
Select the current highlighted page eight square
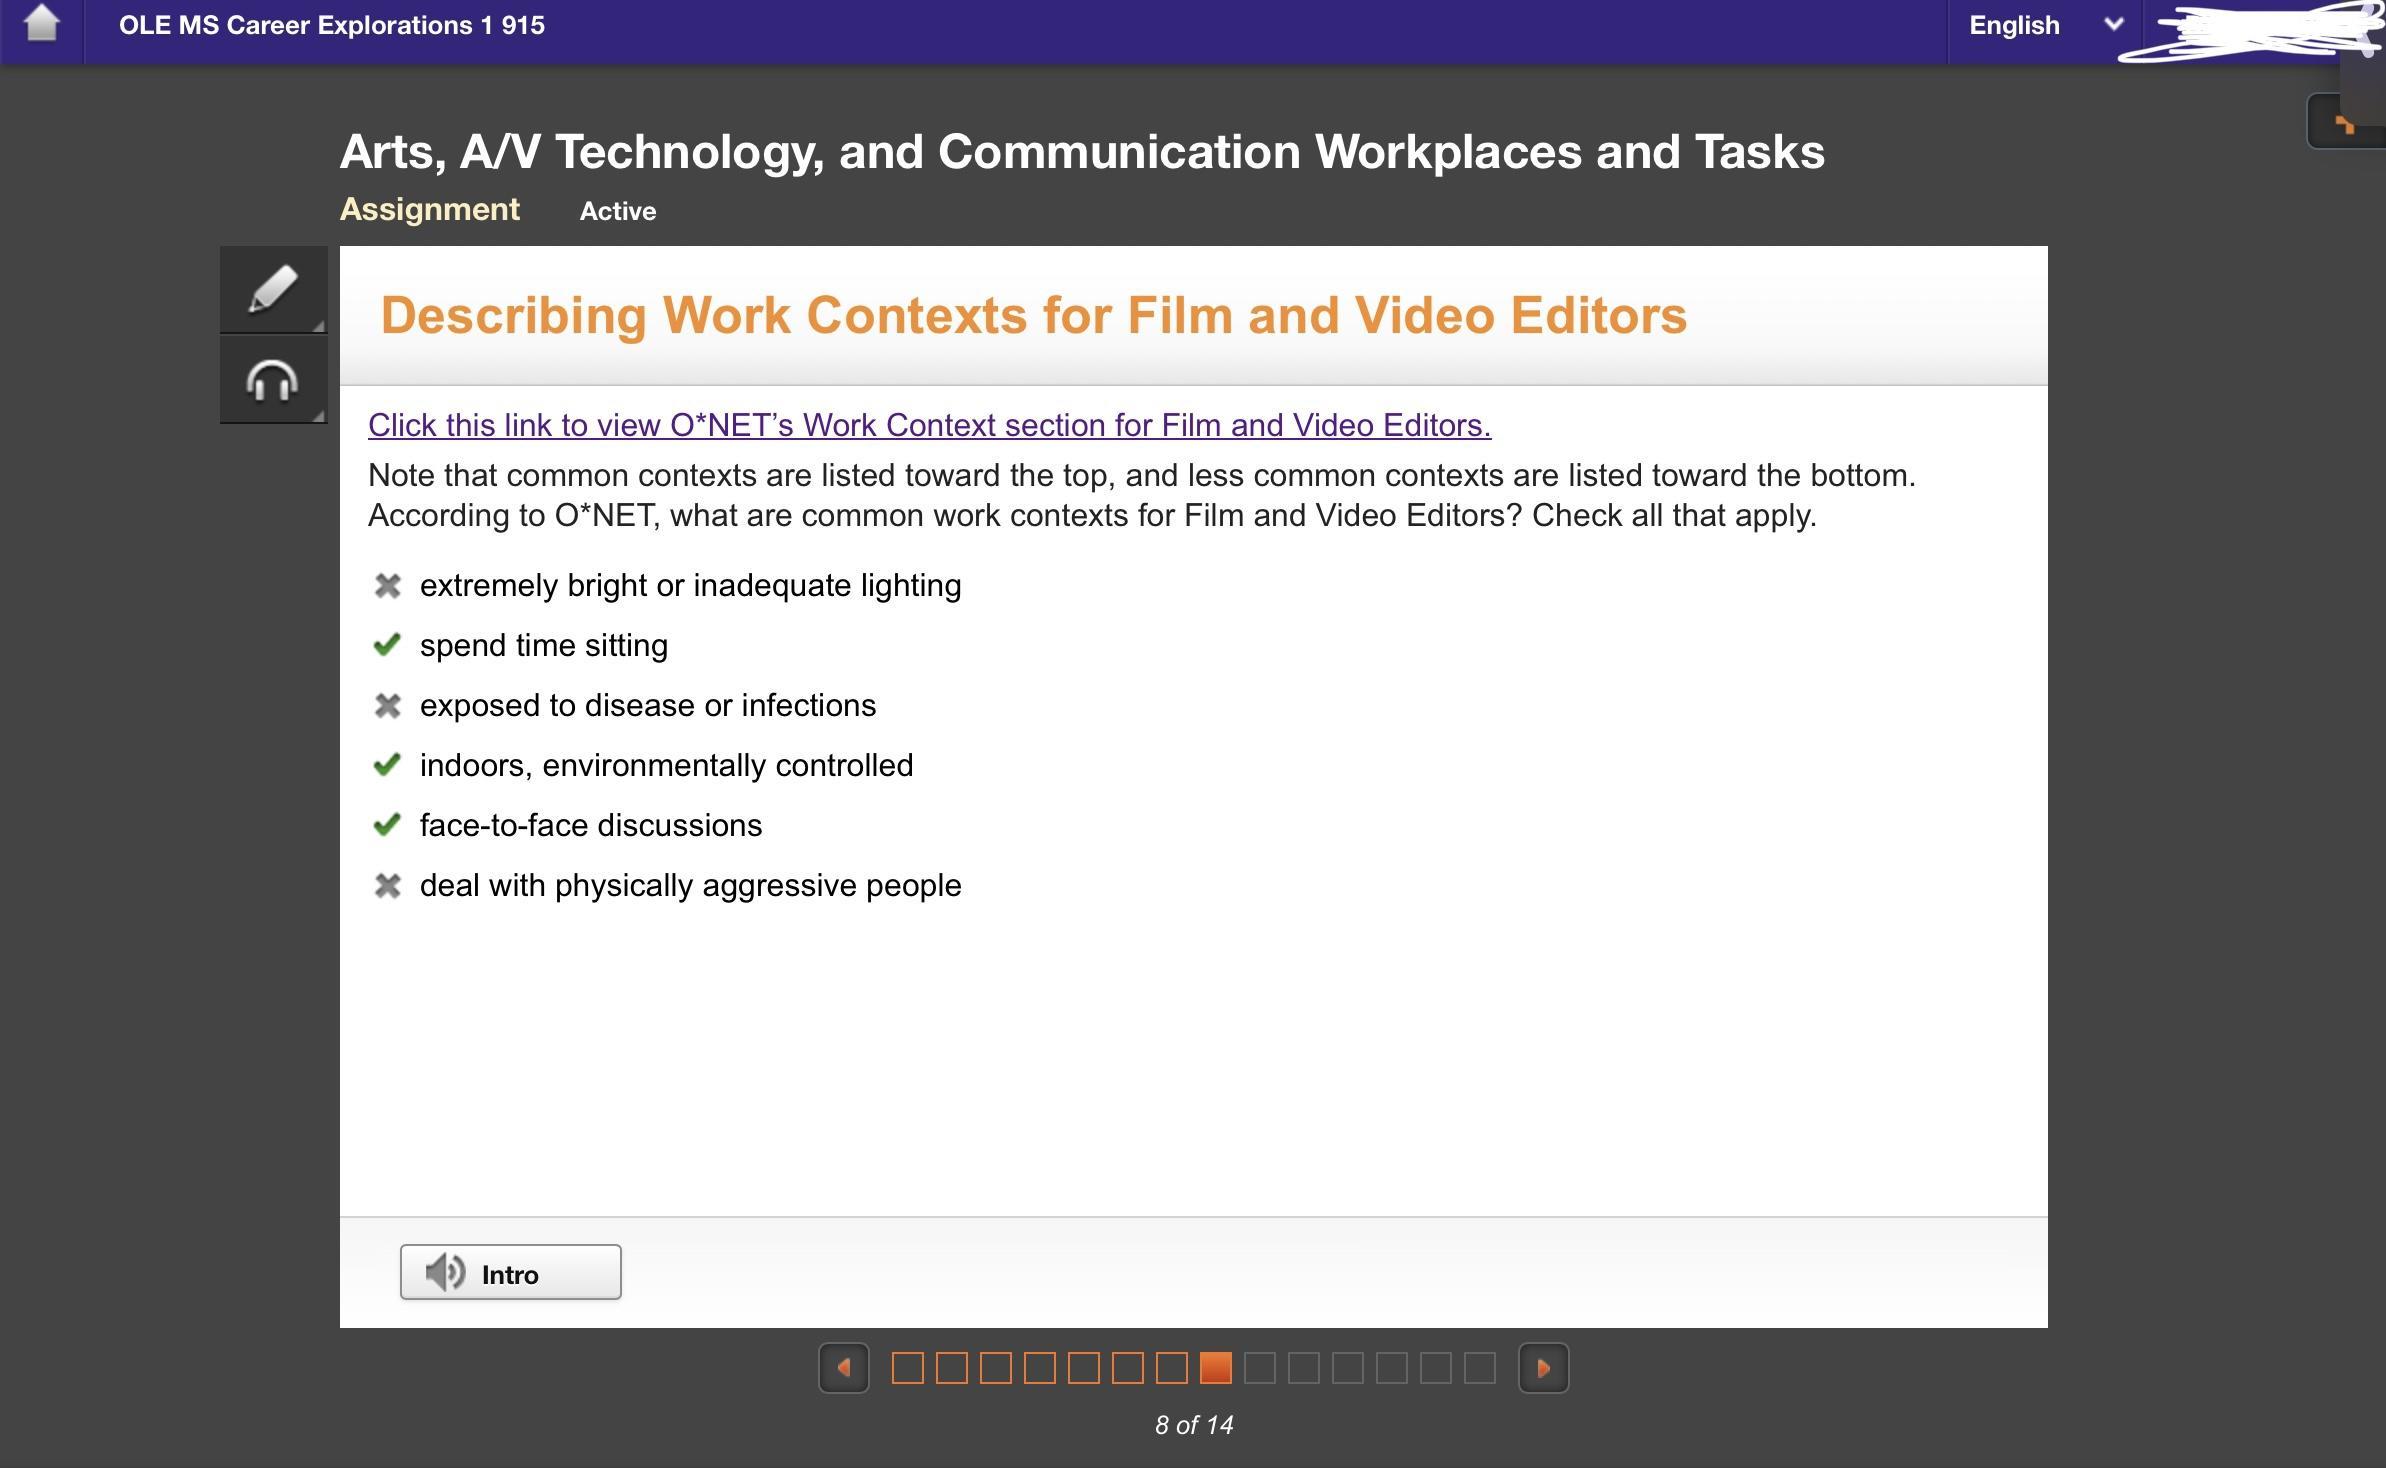point(1215,1368)
